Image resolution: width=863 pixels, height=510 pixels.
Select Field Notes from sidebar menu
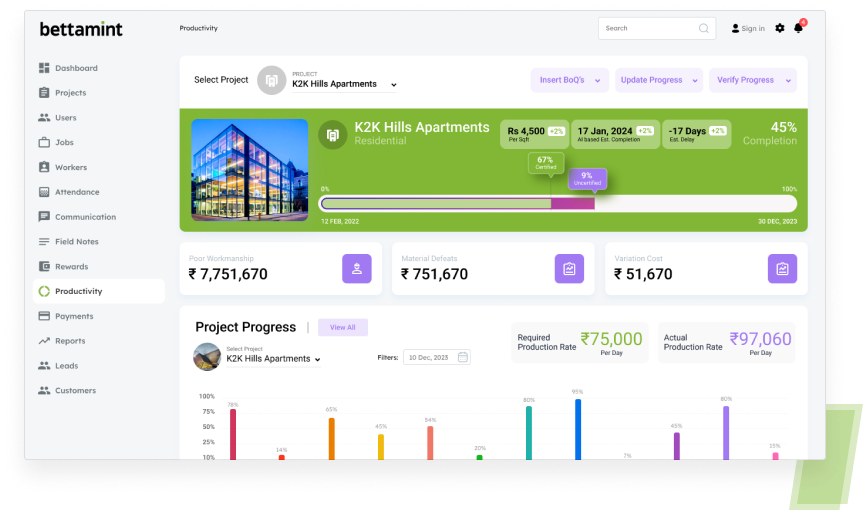point(76,242)
